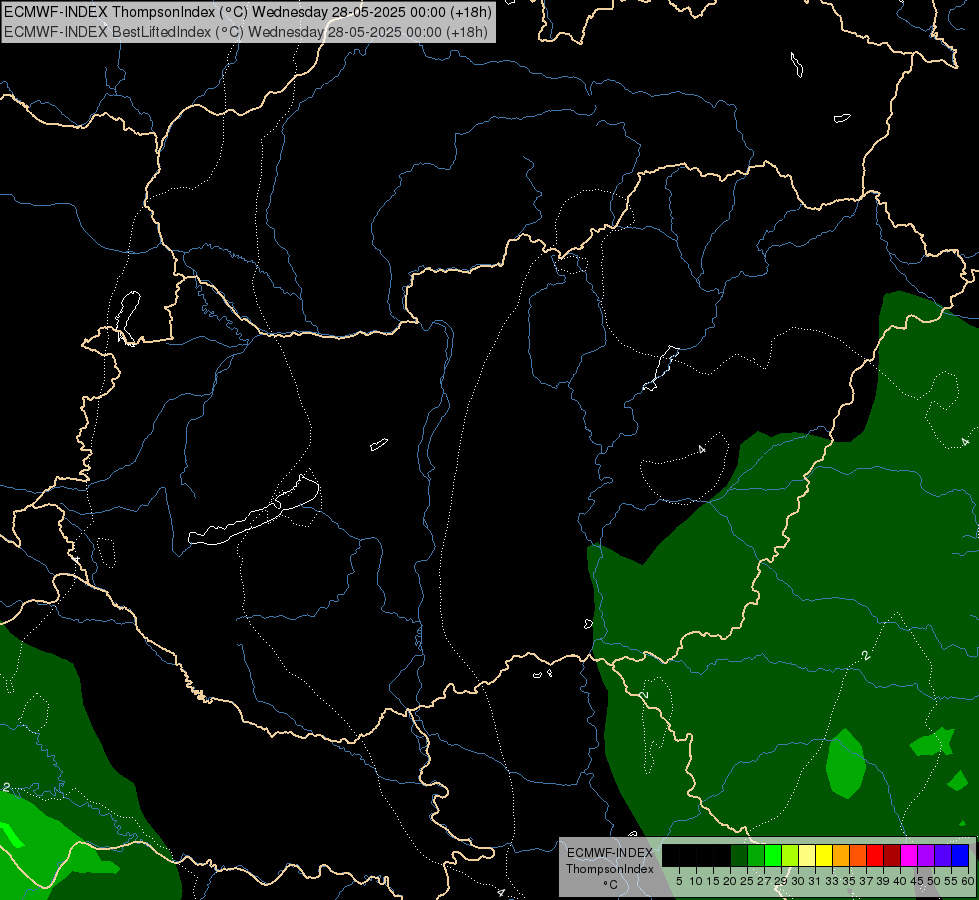Click the legend tick label '39'
Viewport: 979px width, 900px height.
coord(883,881)
